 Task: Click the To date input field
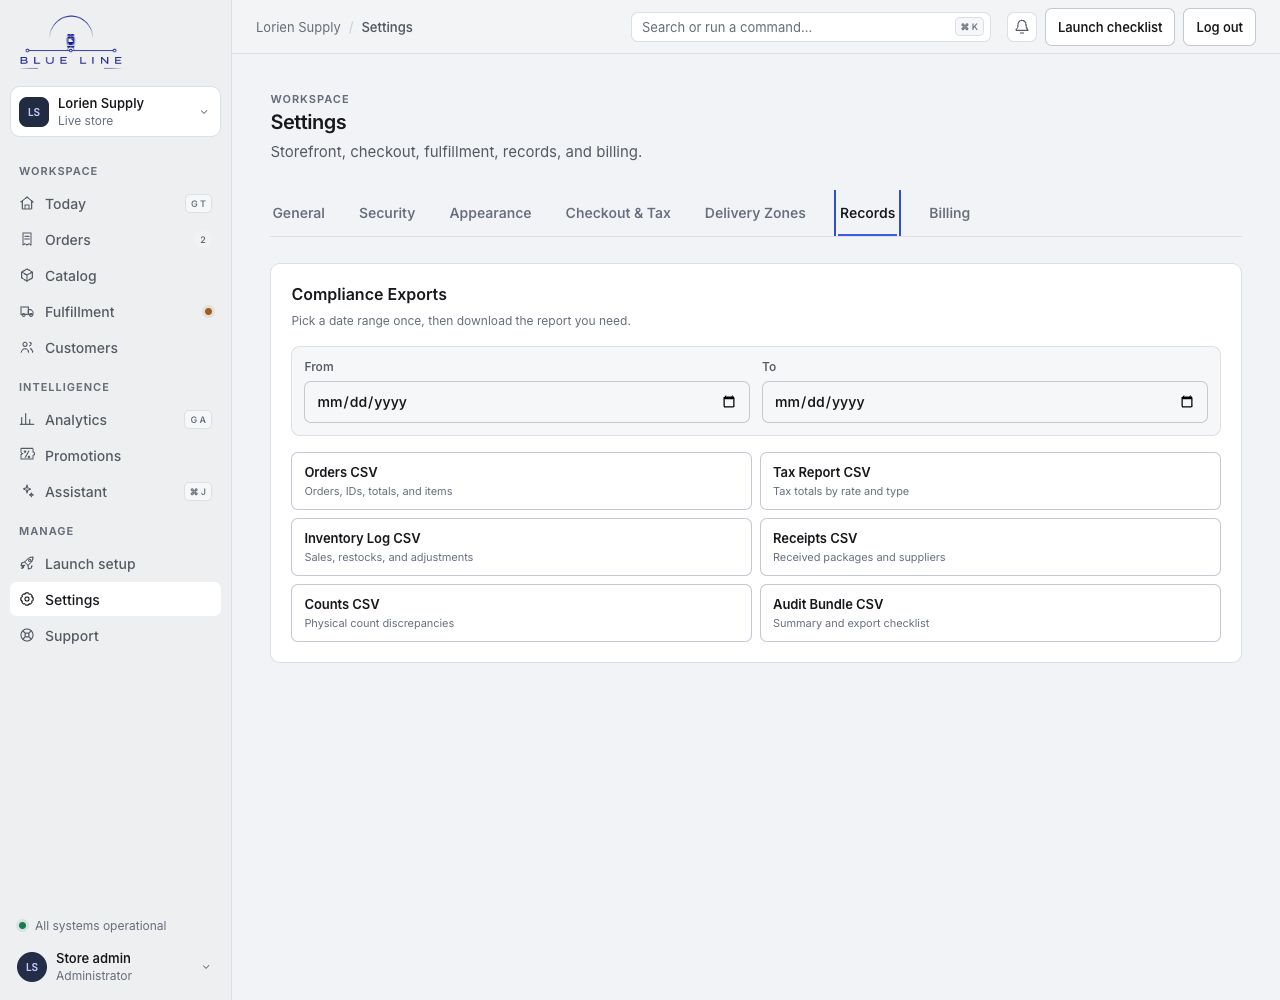pos(985,402)
